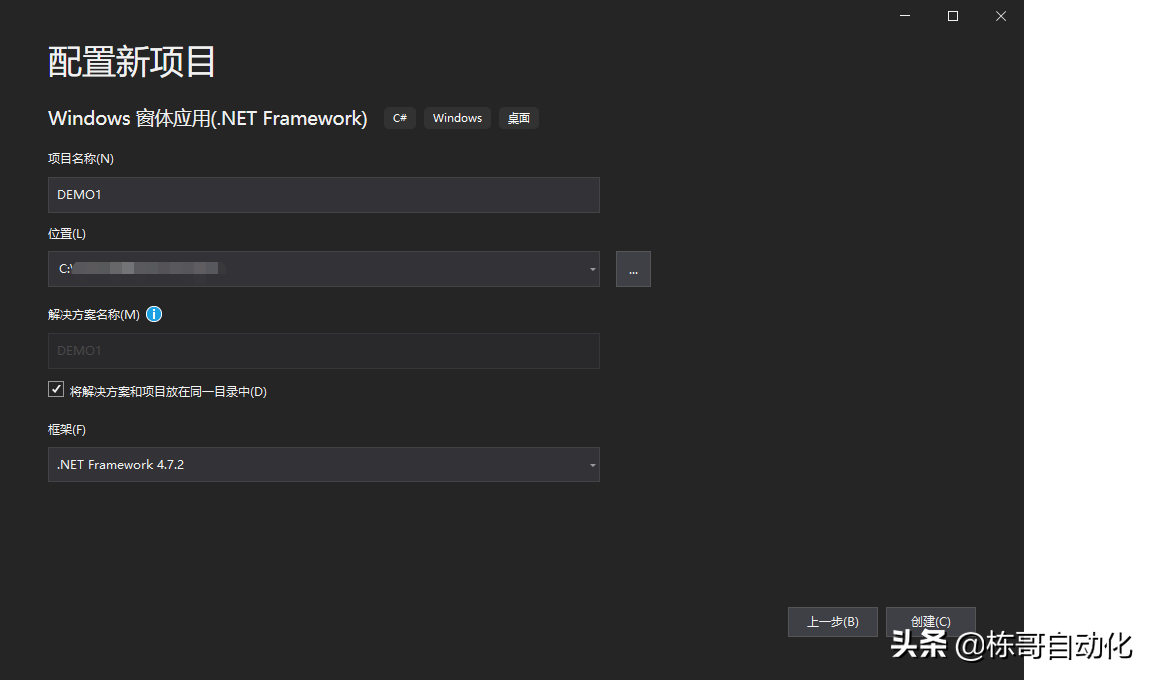
Task: Click the 框架 dropdown arrow
Action: 592,465
